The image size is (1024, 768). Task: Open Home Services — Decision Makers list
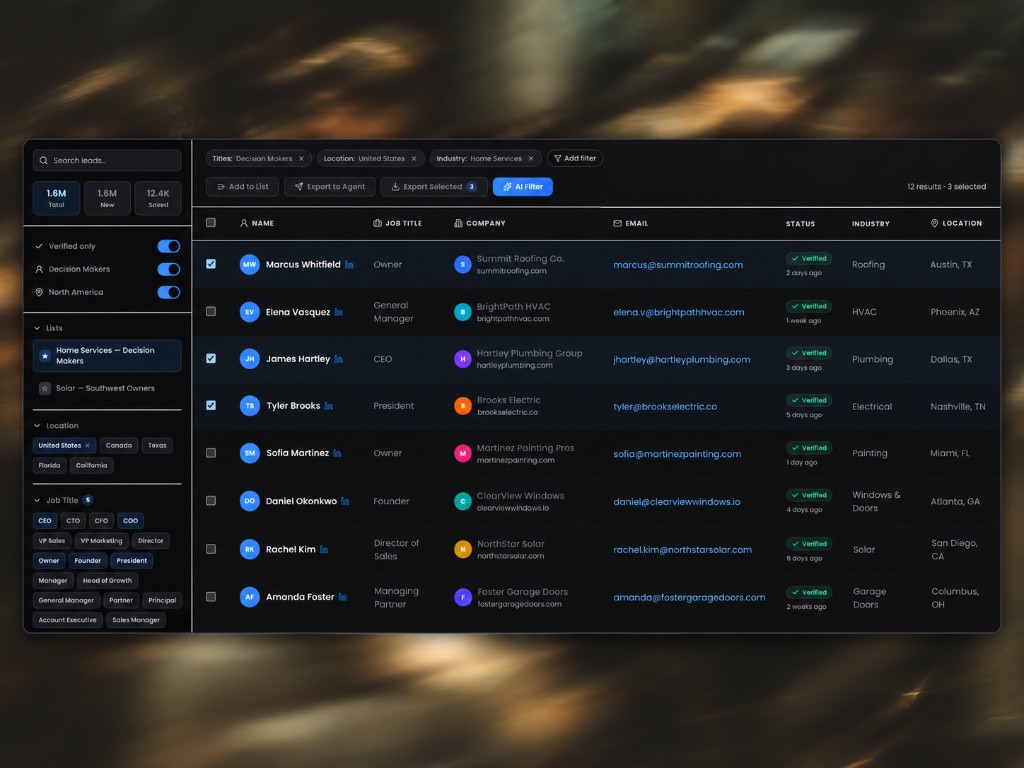click(x=107, y=356)
